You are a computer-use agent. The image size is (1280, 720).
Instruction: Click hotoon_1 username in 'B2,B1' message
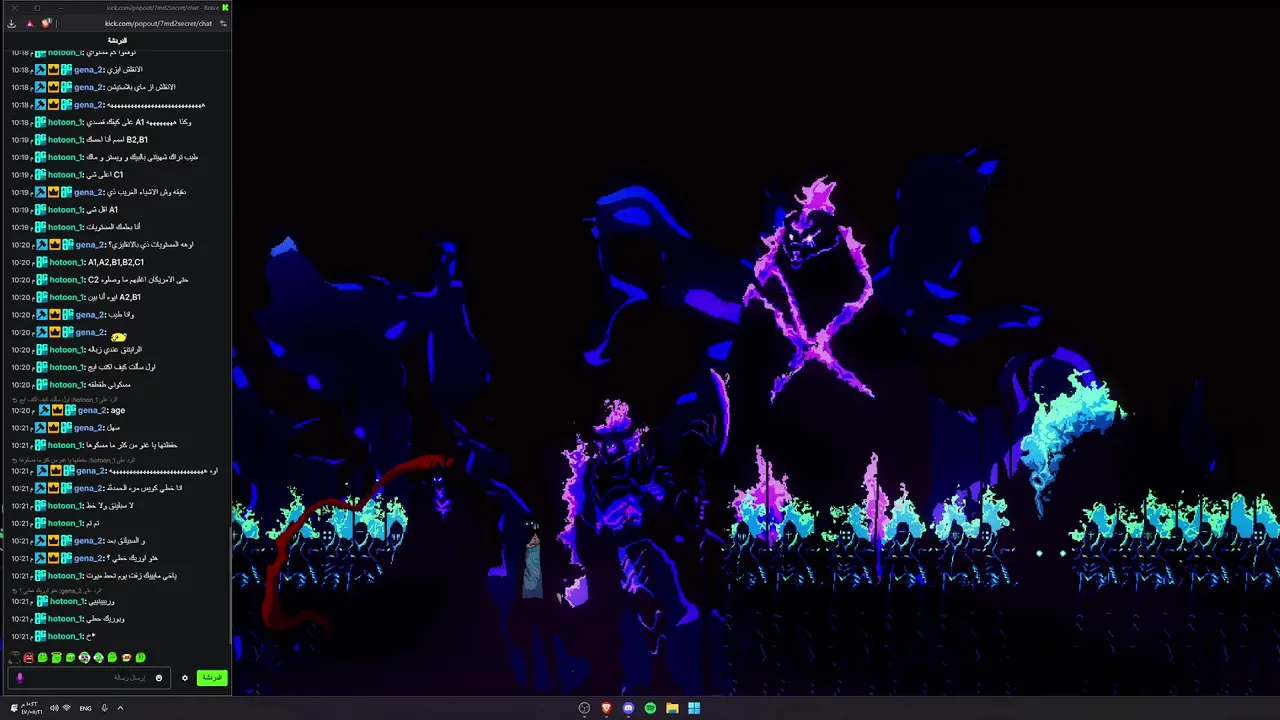coord(66,140)
